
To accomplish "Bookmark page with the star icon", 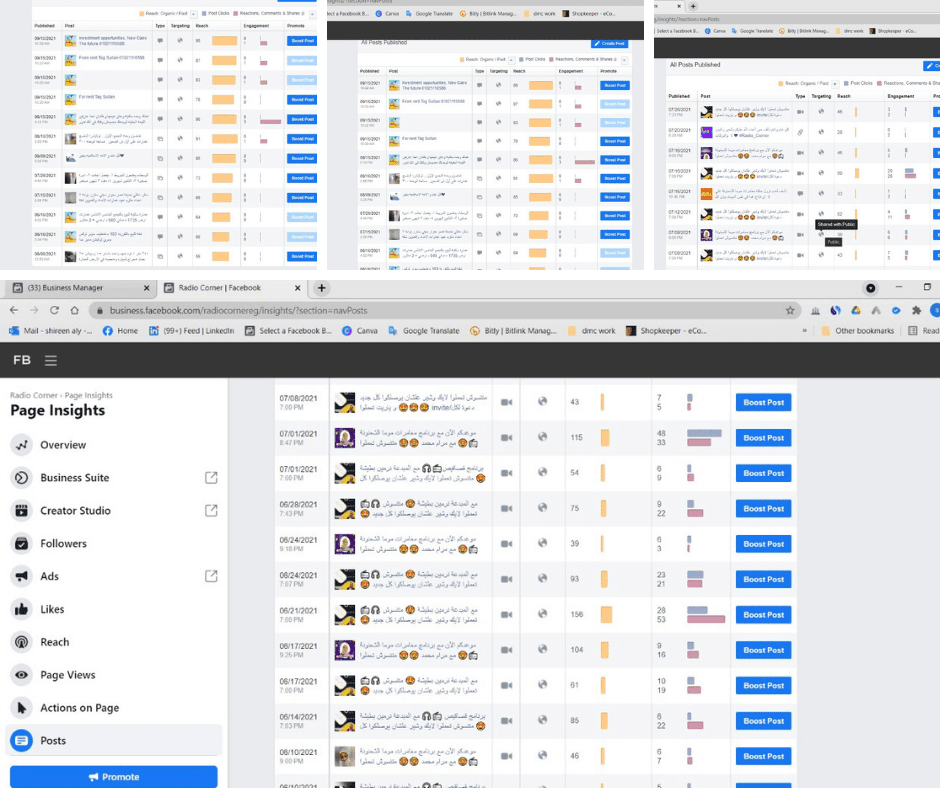I will (x=790, y=310).
